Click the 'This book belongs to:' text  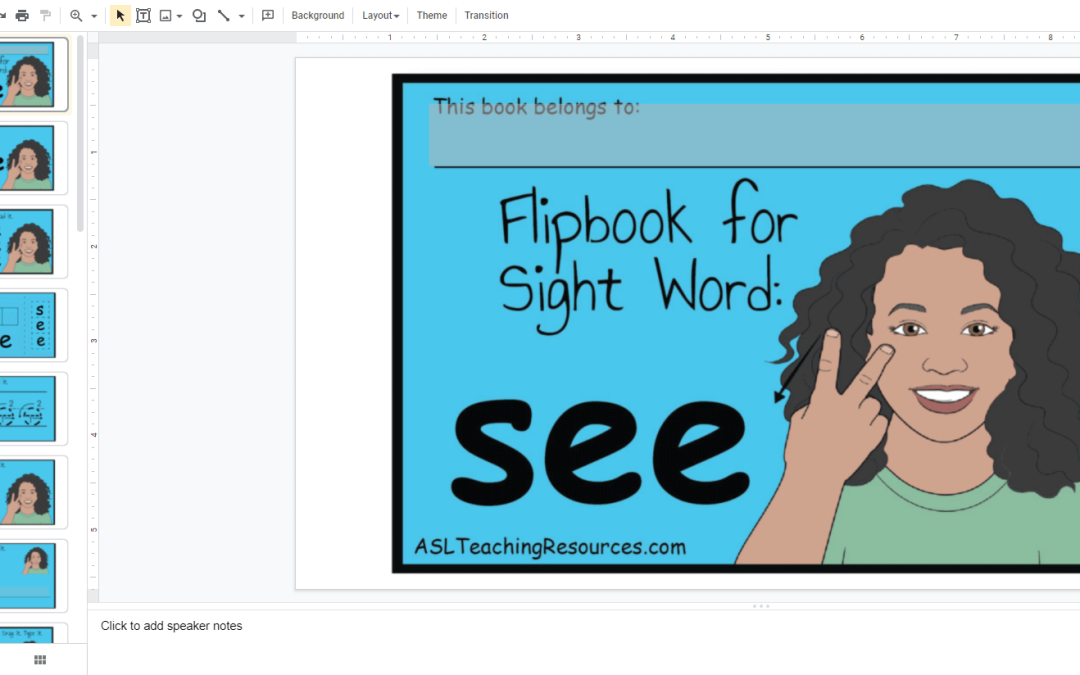536,107
